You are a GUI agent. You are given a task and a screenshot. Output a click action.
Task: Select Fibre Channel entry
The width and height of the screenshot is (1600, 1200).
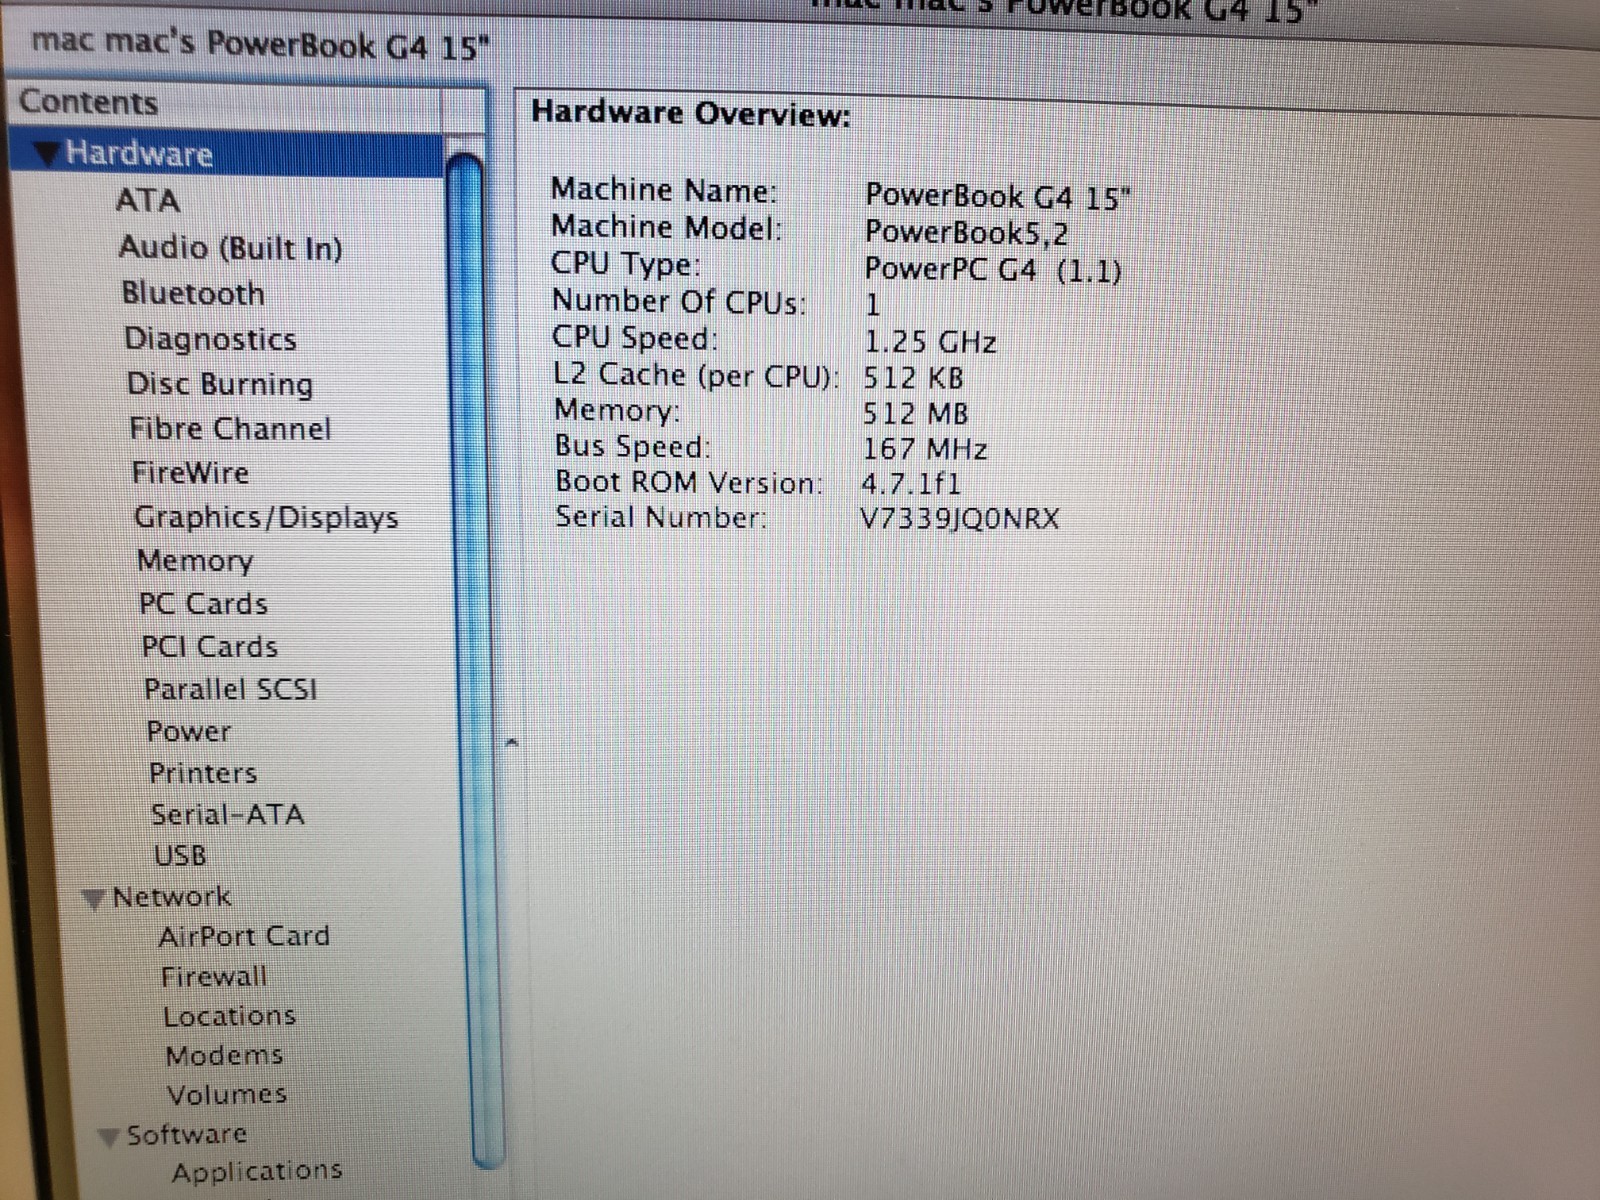[x=230, y=429]
